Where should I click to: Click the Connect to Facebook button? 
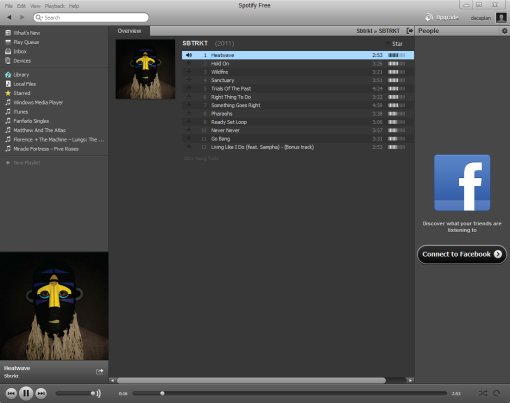pyautogui.click(x=462, y=254)
